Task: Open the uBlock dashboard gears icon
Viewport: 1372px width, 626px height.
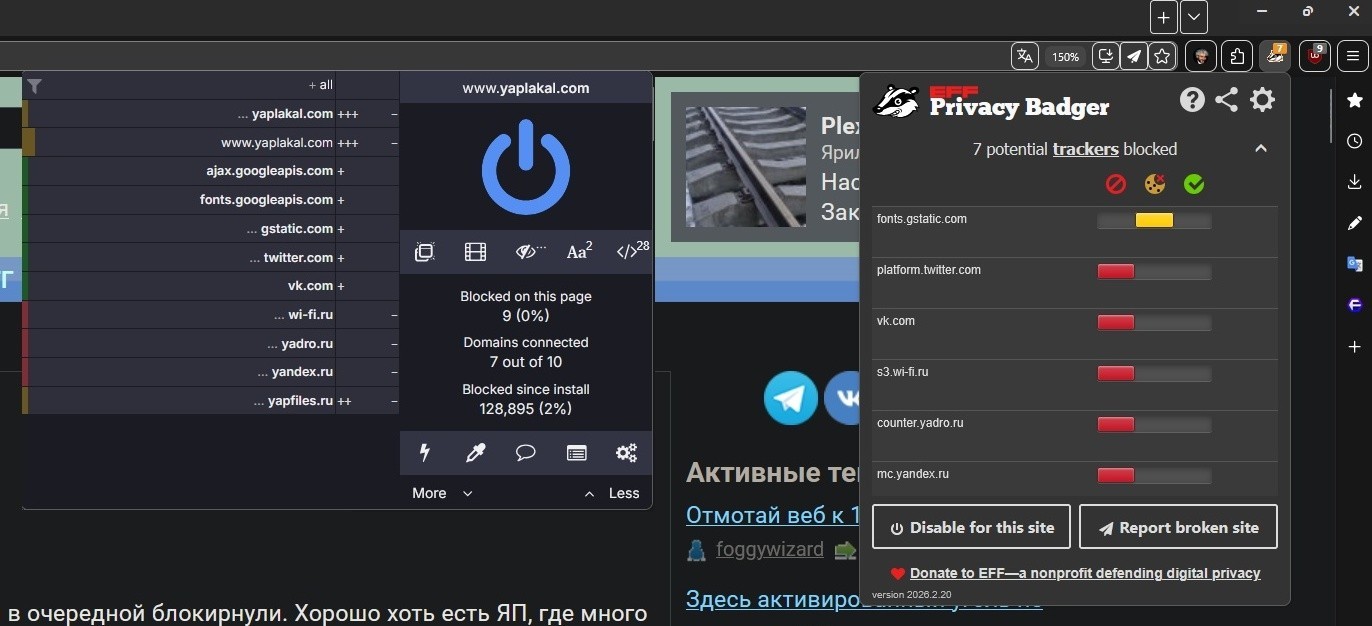Action: click(x=627, y=453)
